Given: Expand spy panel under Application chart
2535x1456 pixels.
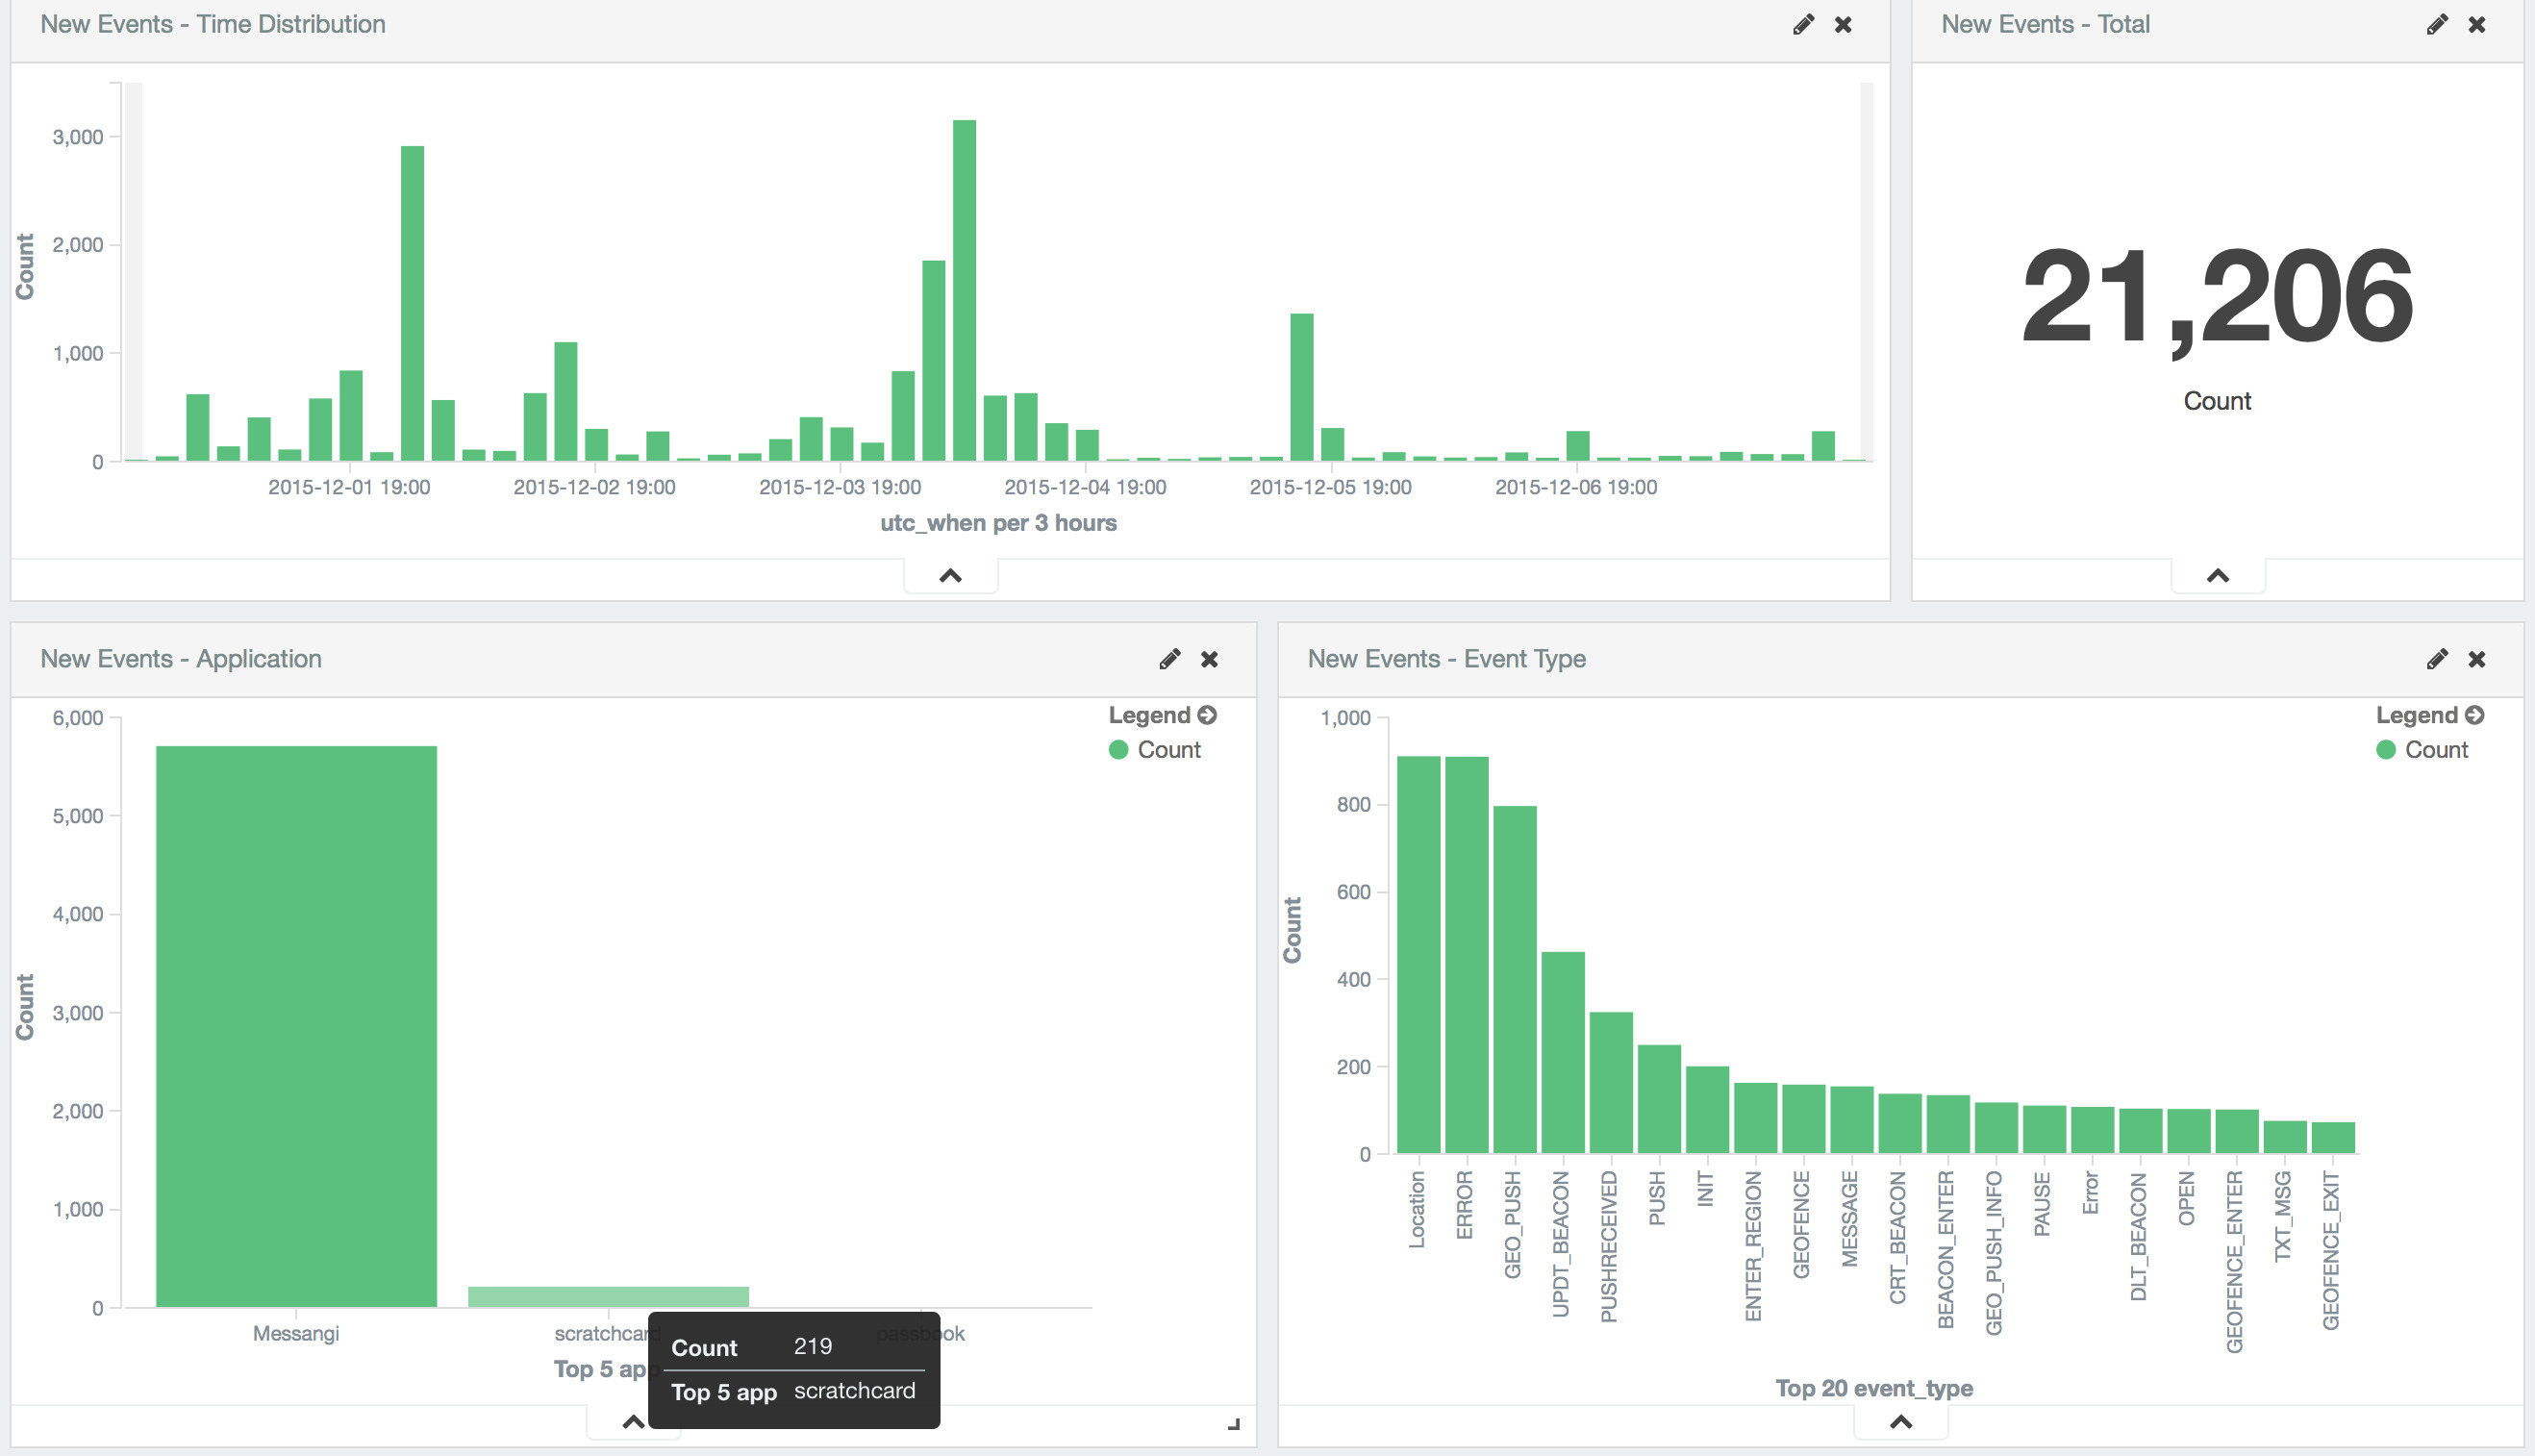Looking at the screenshot, I should tap(633, 1422).
